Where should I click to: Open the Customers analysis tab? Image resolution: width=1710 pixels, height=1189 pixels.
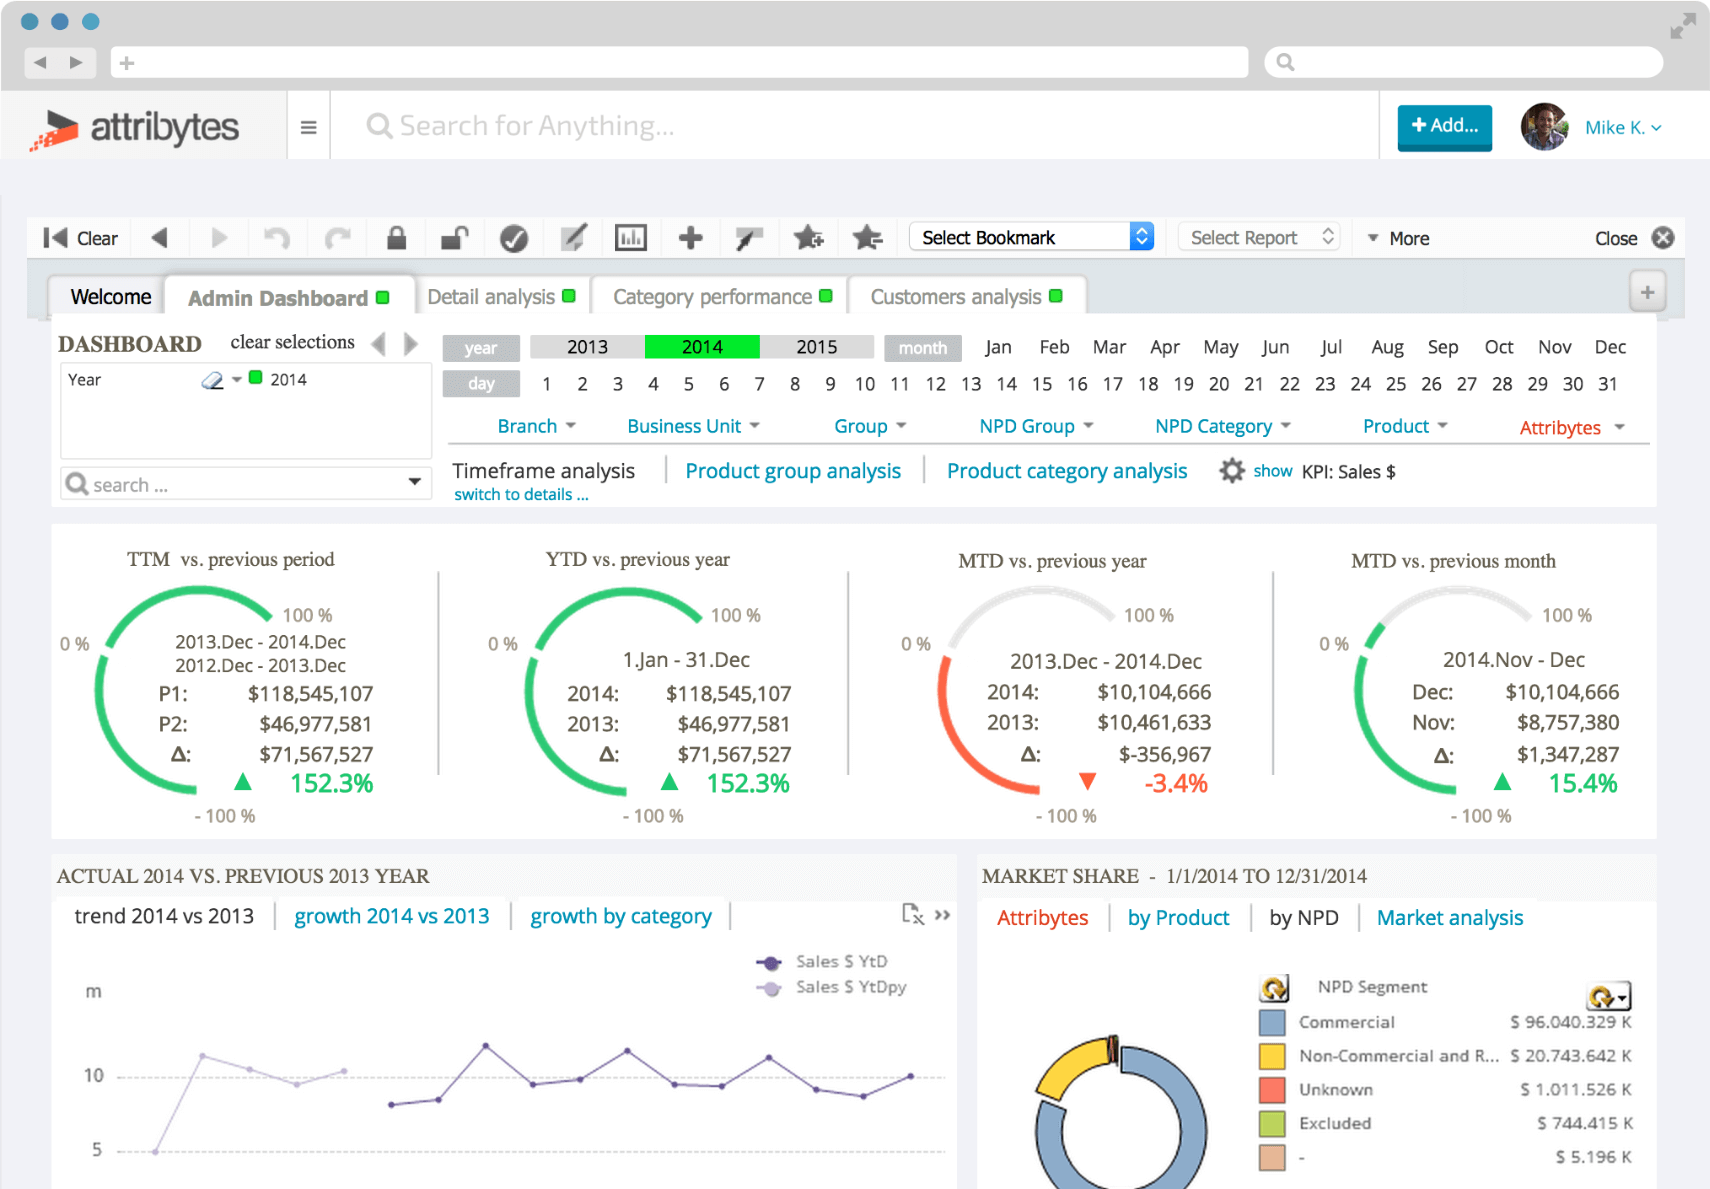966,297
